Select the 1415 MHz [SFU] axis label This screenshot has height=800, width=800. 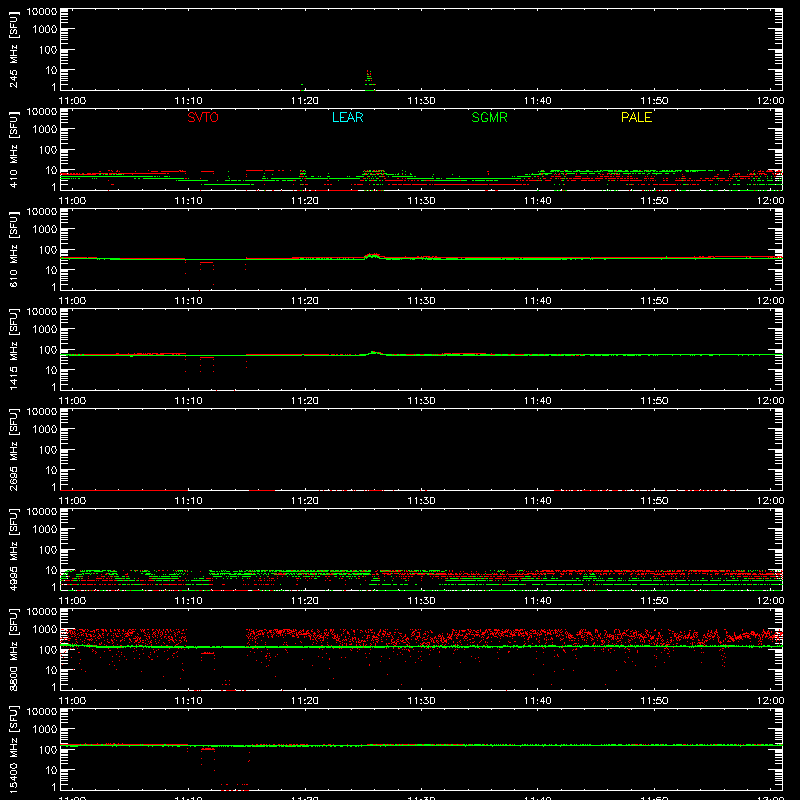(13, 349)
